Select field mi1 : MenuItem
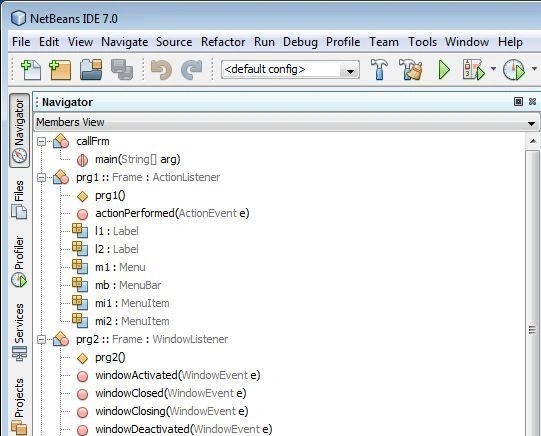This screenshot has width=541, height=436. coord(132,303)
